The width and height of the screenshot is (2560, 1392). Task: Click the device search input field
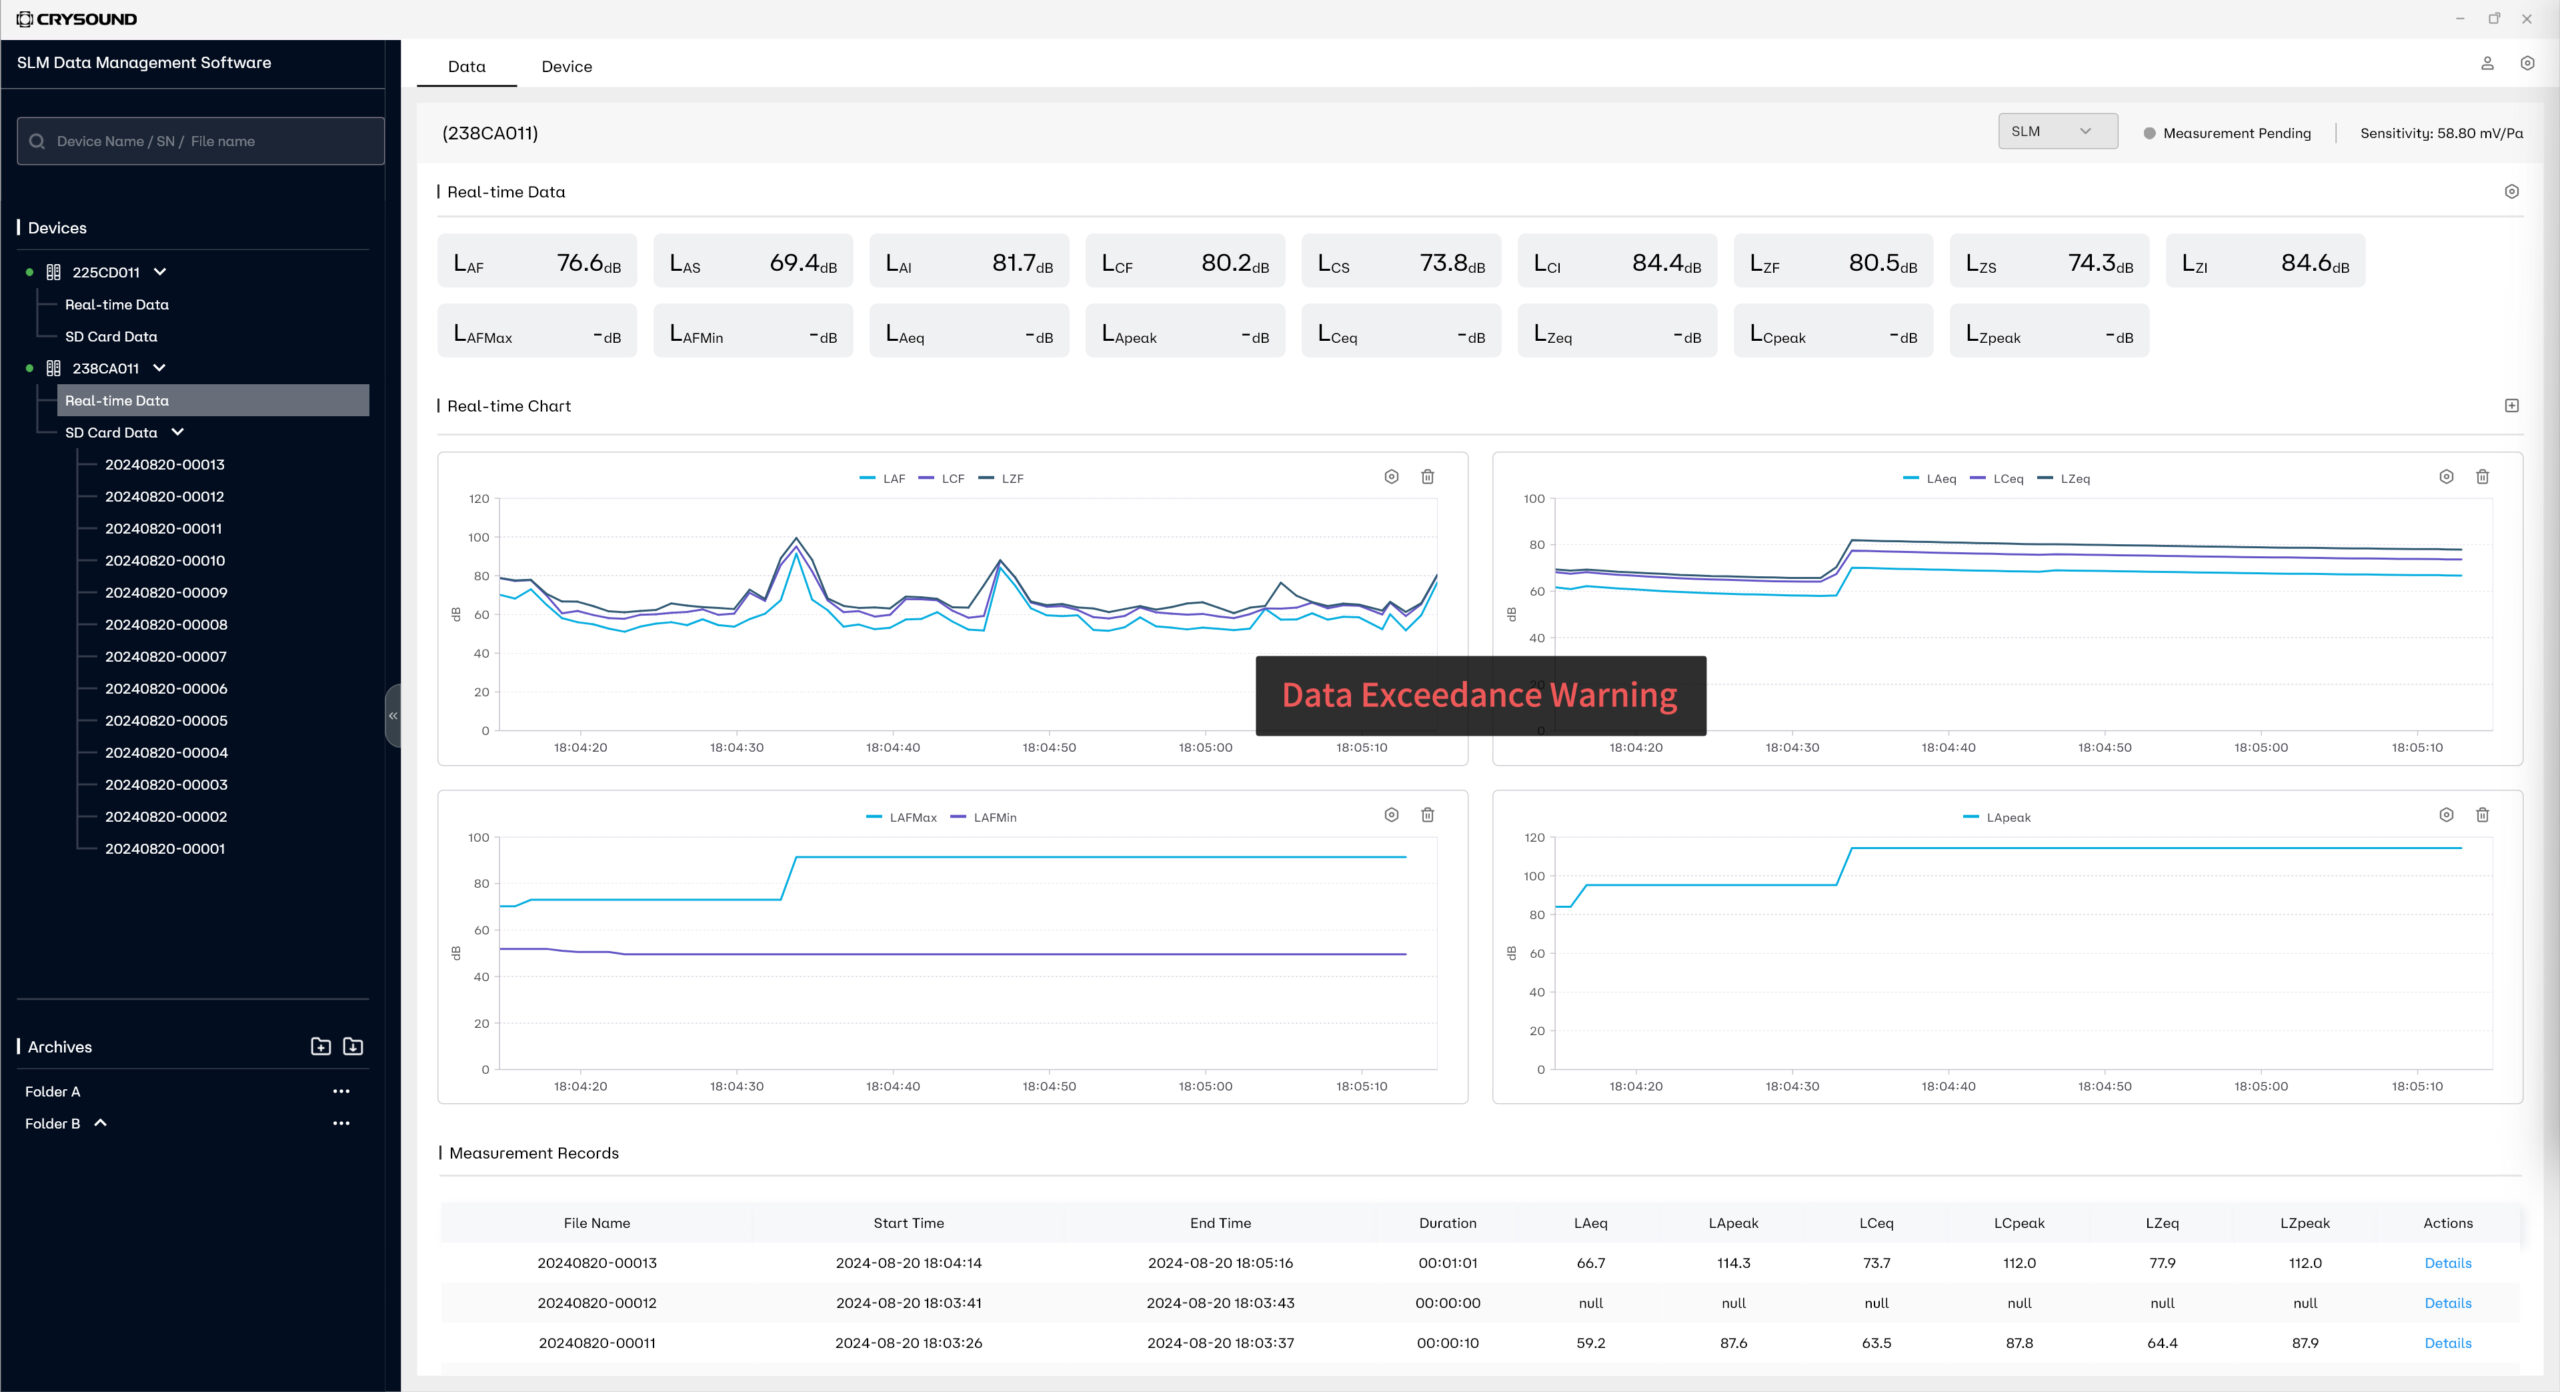(x=200, y=141)
